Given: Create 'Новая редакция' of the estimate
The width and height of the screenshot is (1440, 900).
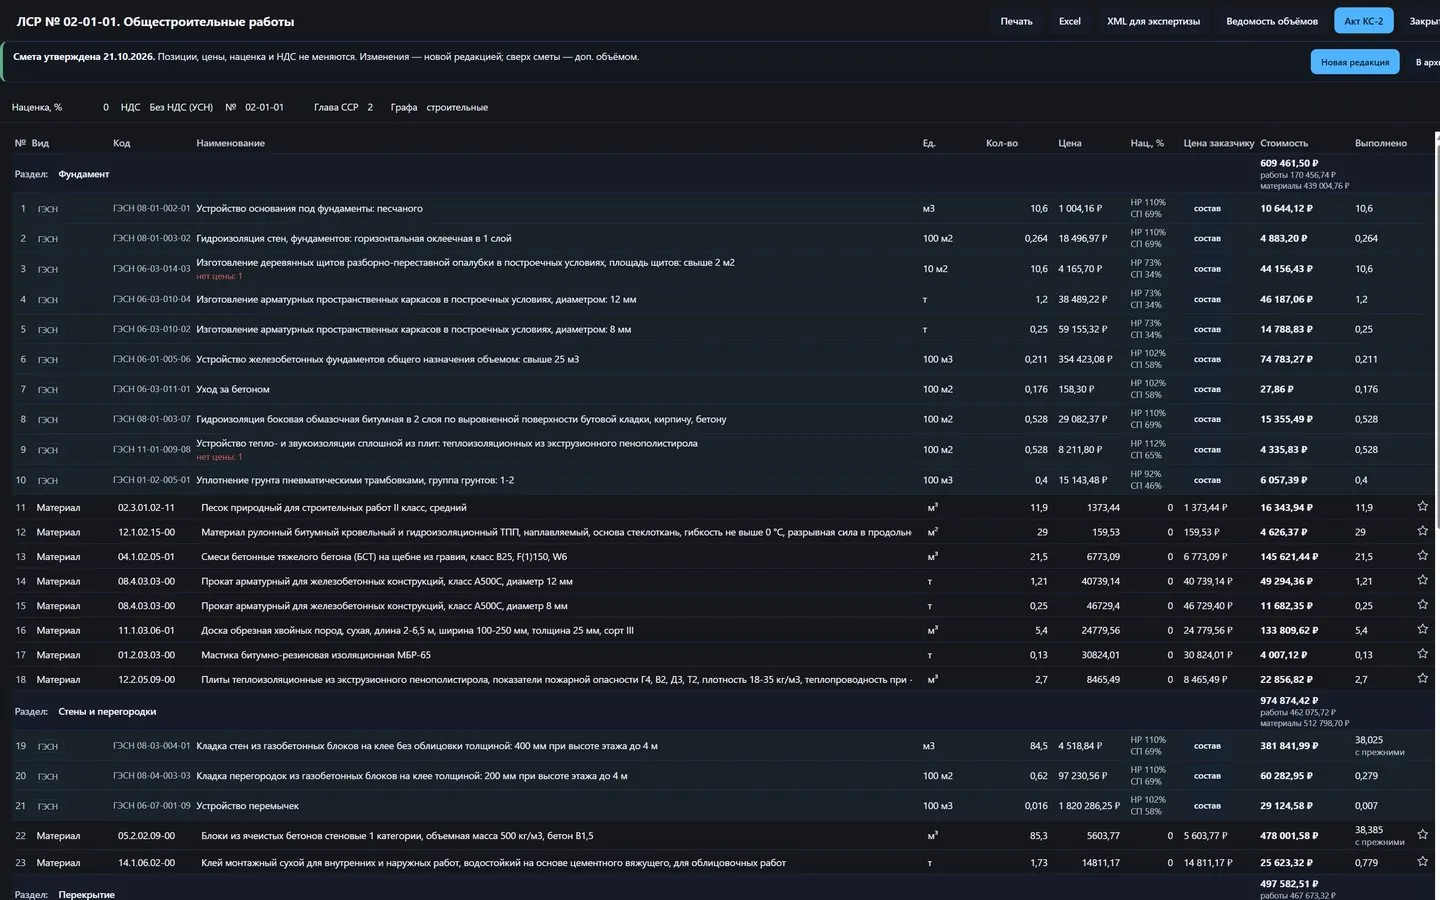Looking at the screenshot, I should 1355,62.
